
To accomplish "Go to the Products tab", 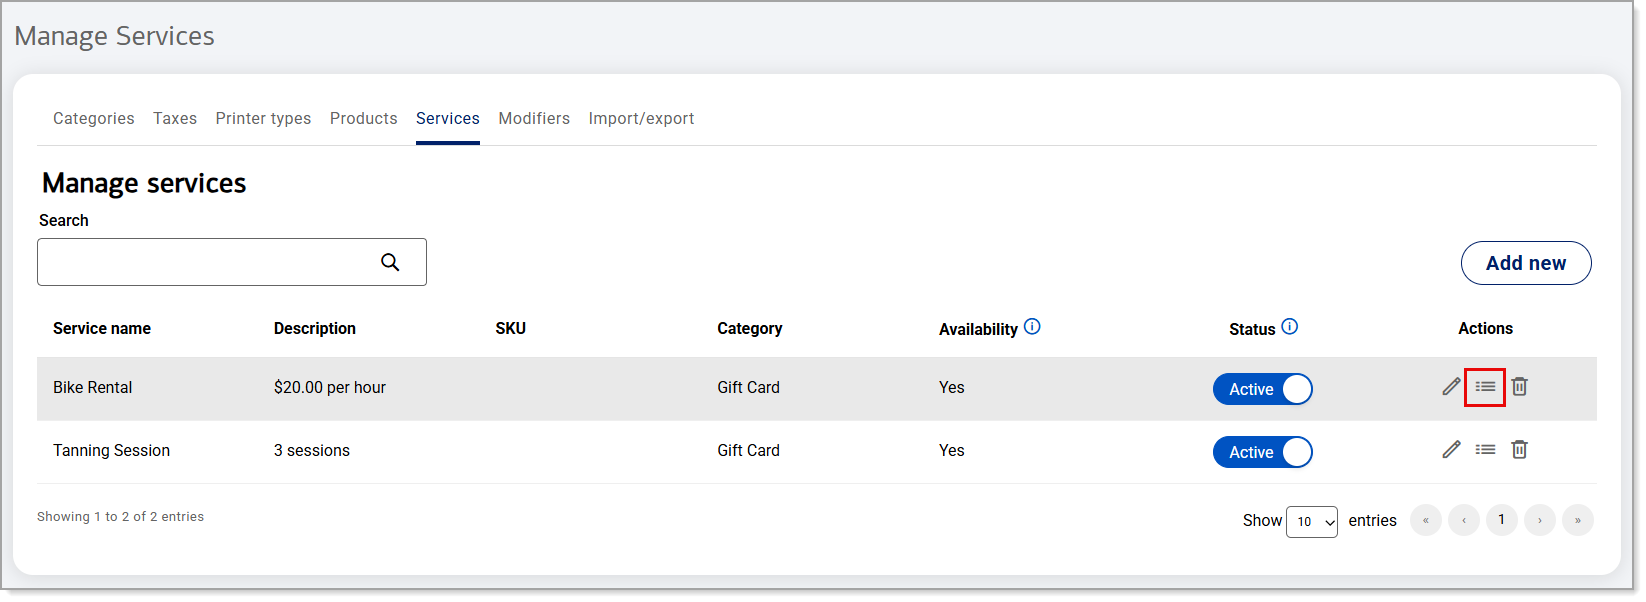I will click(x=364, y=118).
